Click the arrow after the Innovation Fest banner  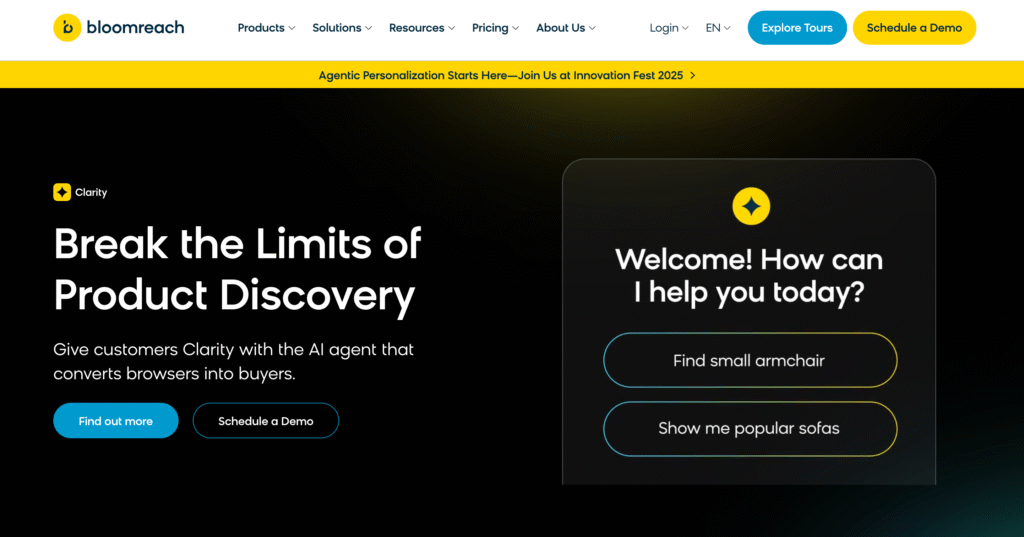coord(693,76)
